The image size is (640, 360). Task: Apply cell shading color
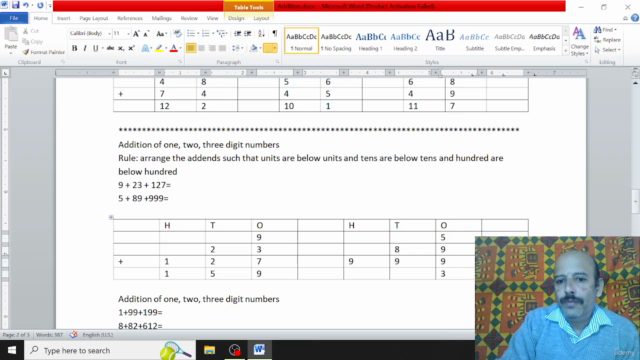[253, 48]
